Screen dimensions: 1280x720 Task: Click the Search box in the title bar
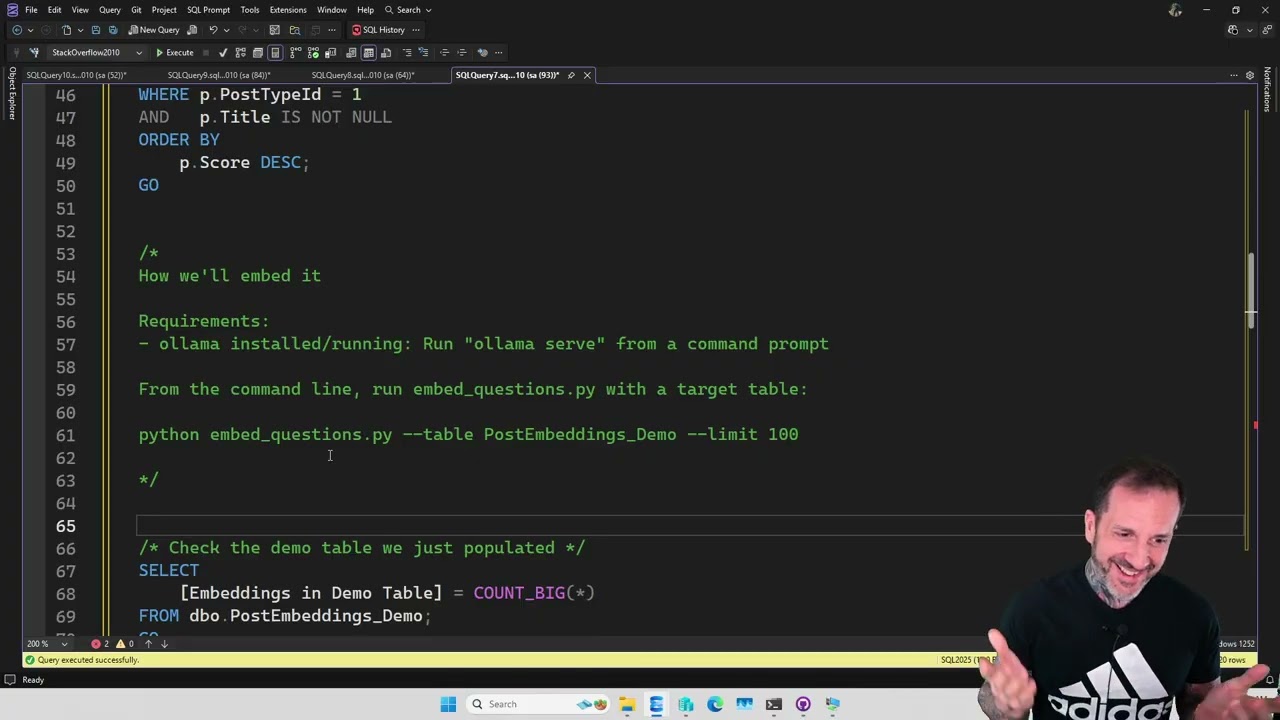click(x=408, y=10)
